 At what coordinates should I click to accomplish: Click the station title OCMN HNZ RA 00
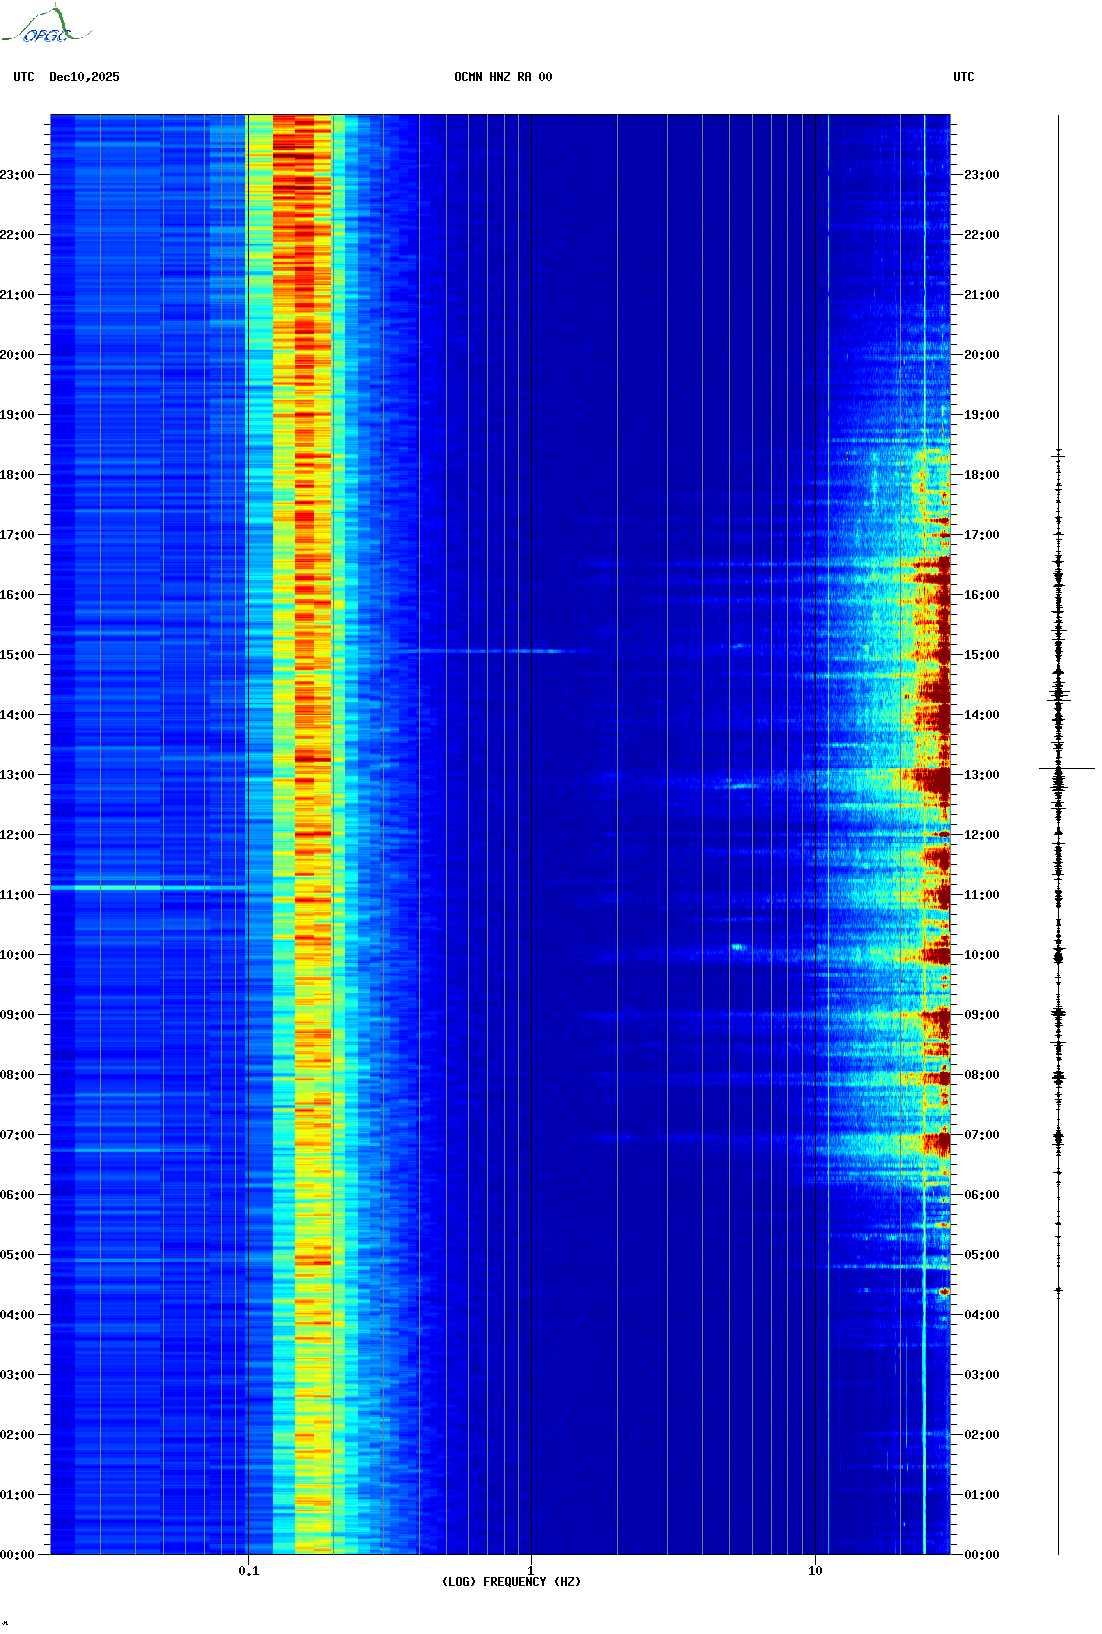[502, 77]
